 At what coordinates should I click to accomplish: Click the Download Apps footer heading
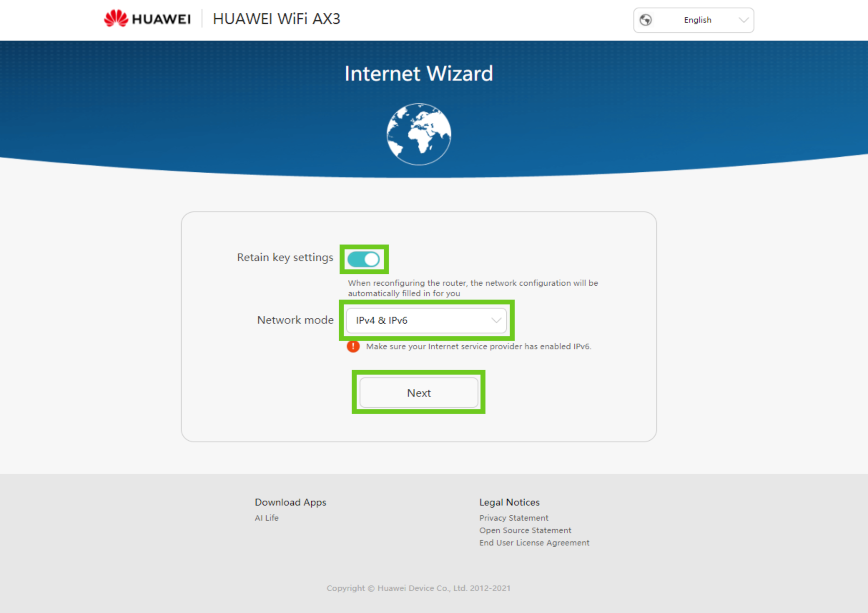coord(290,502)
